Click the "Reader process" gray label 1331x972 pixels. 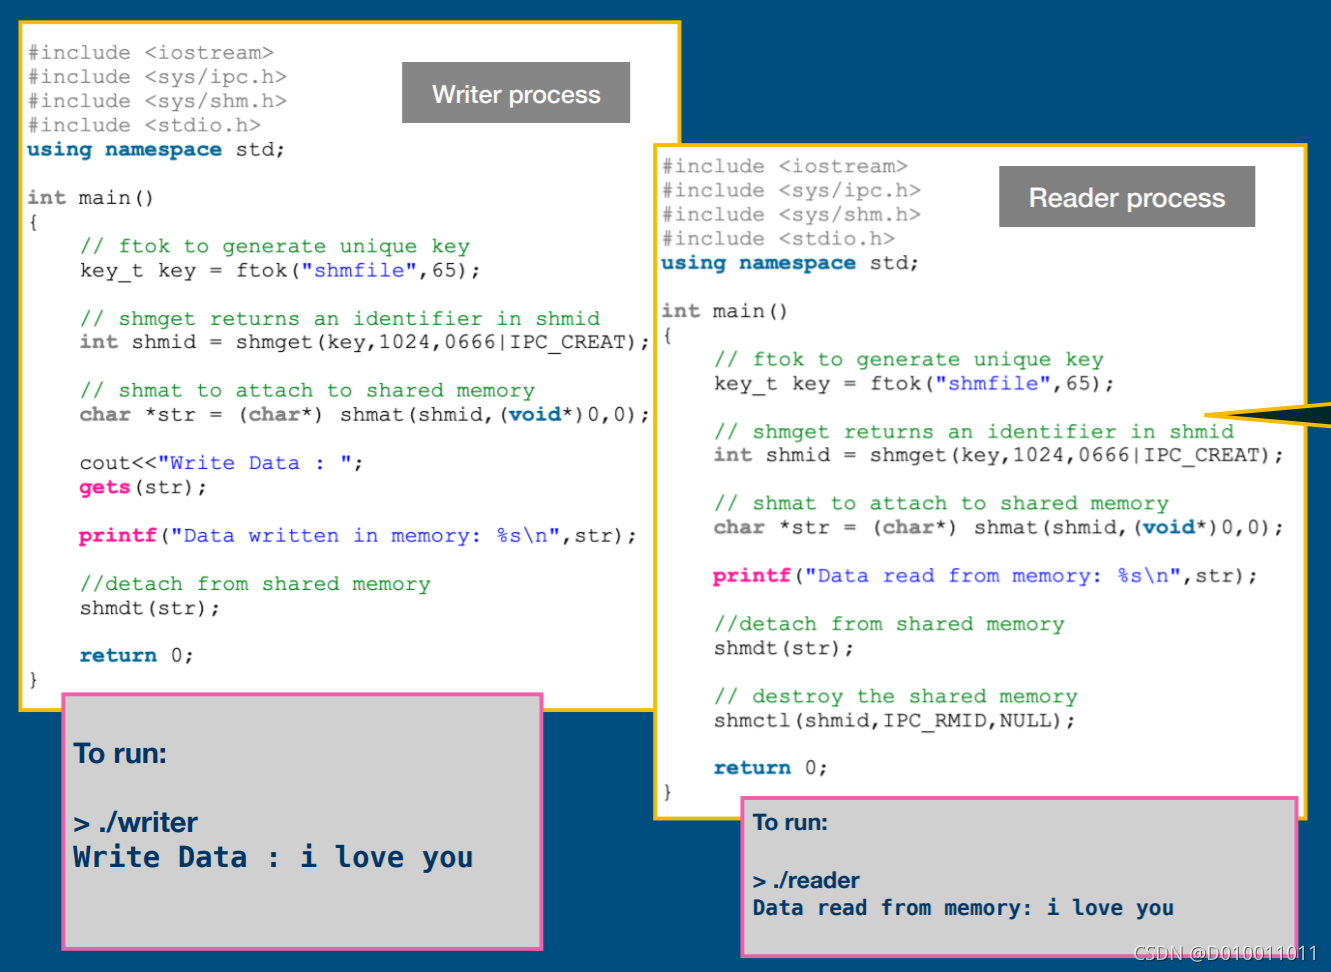point(1127,197)
